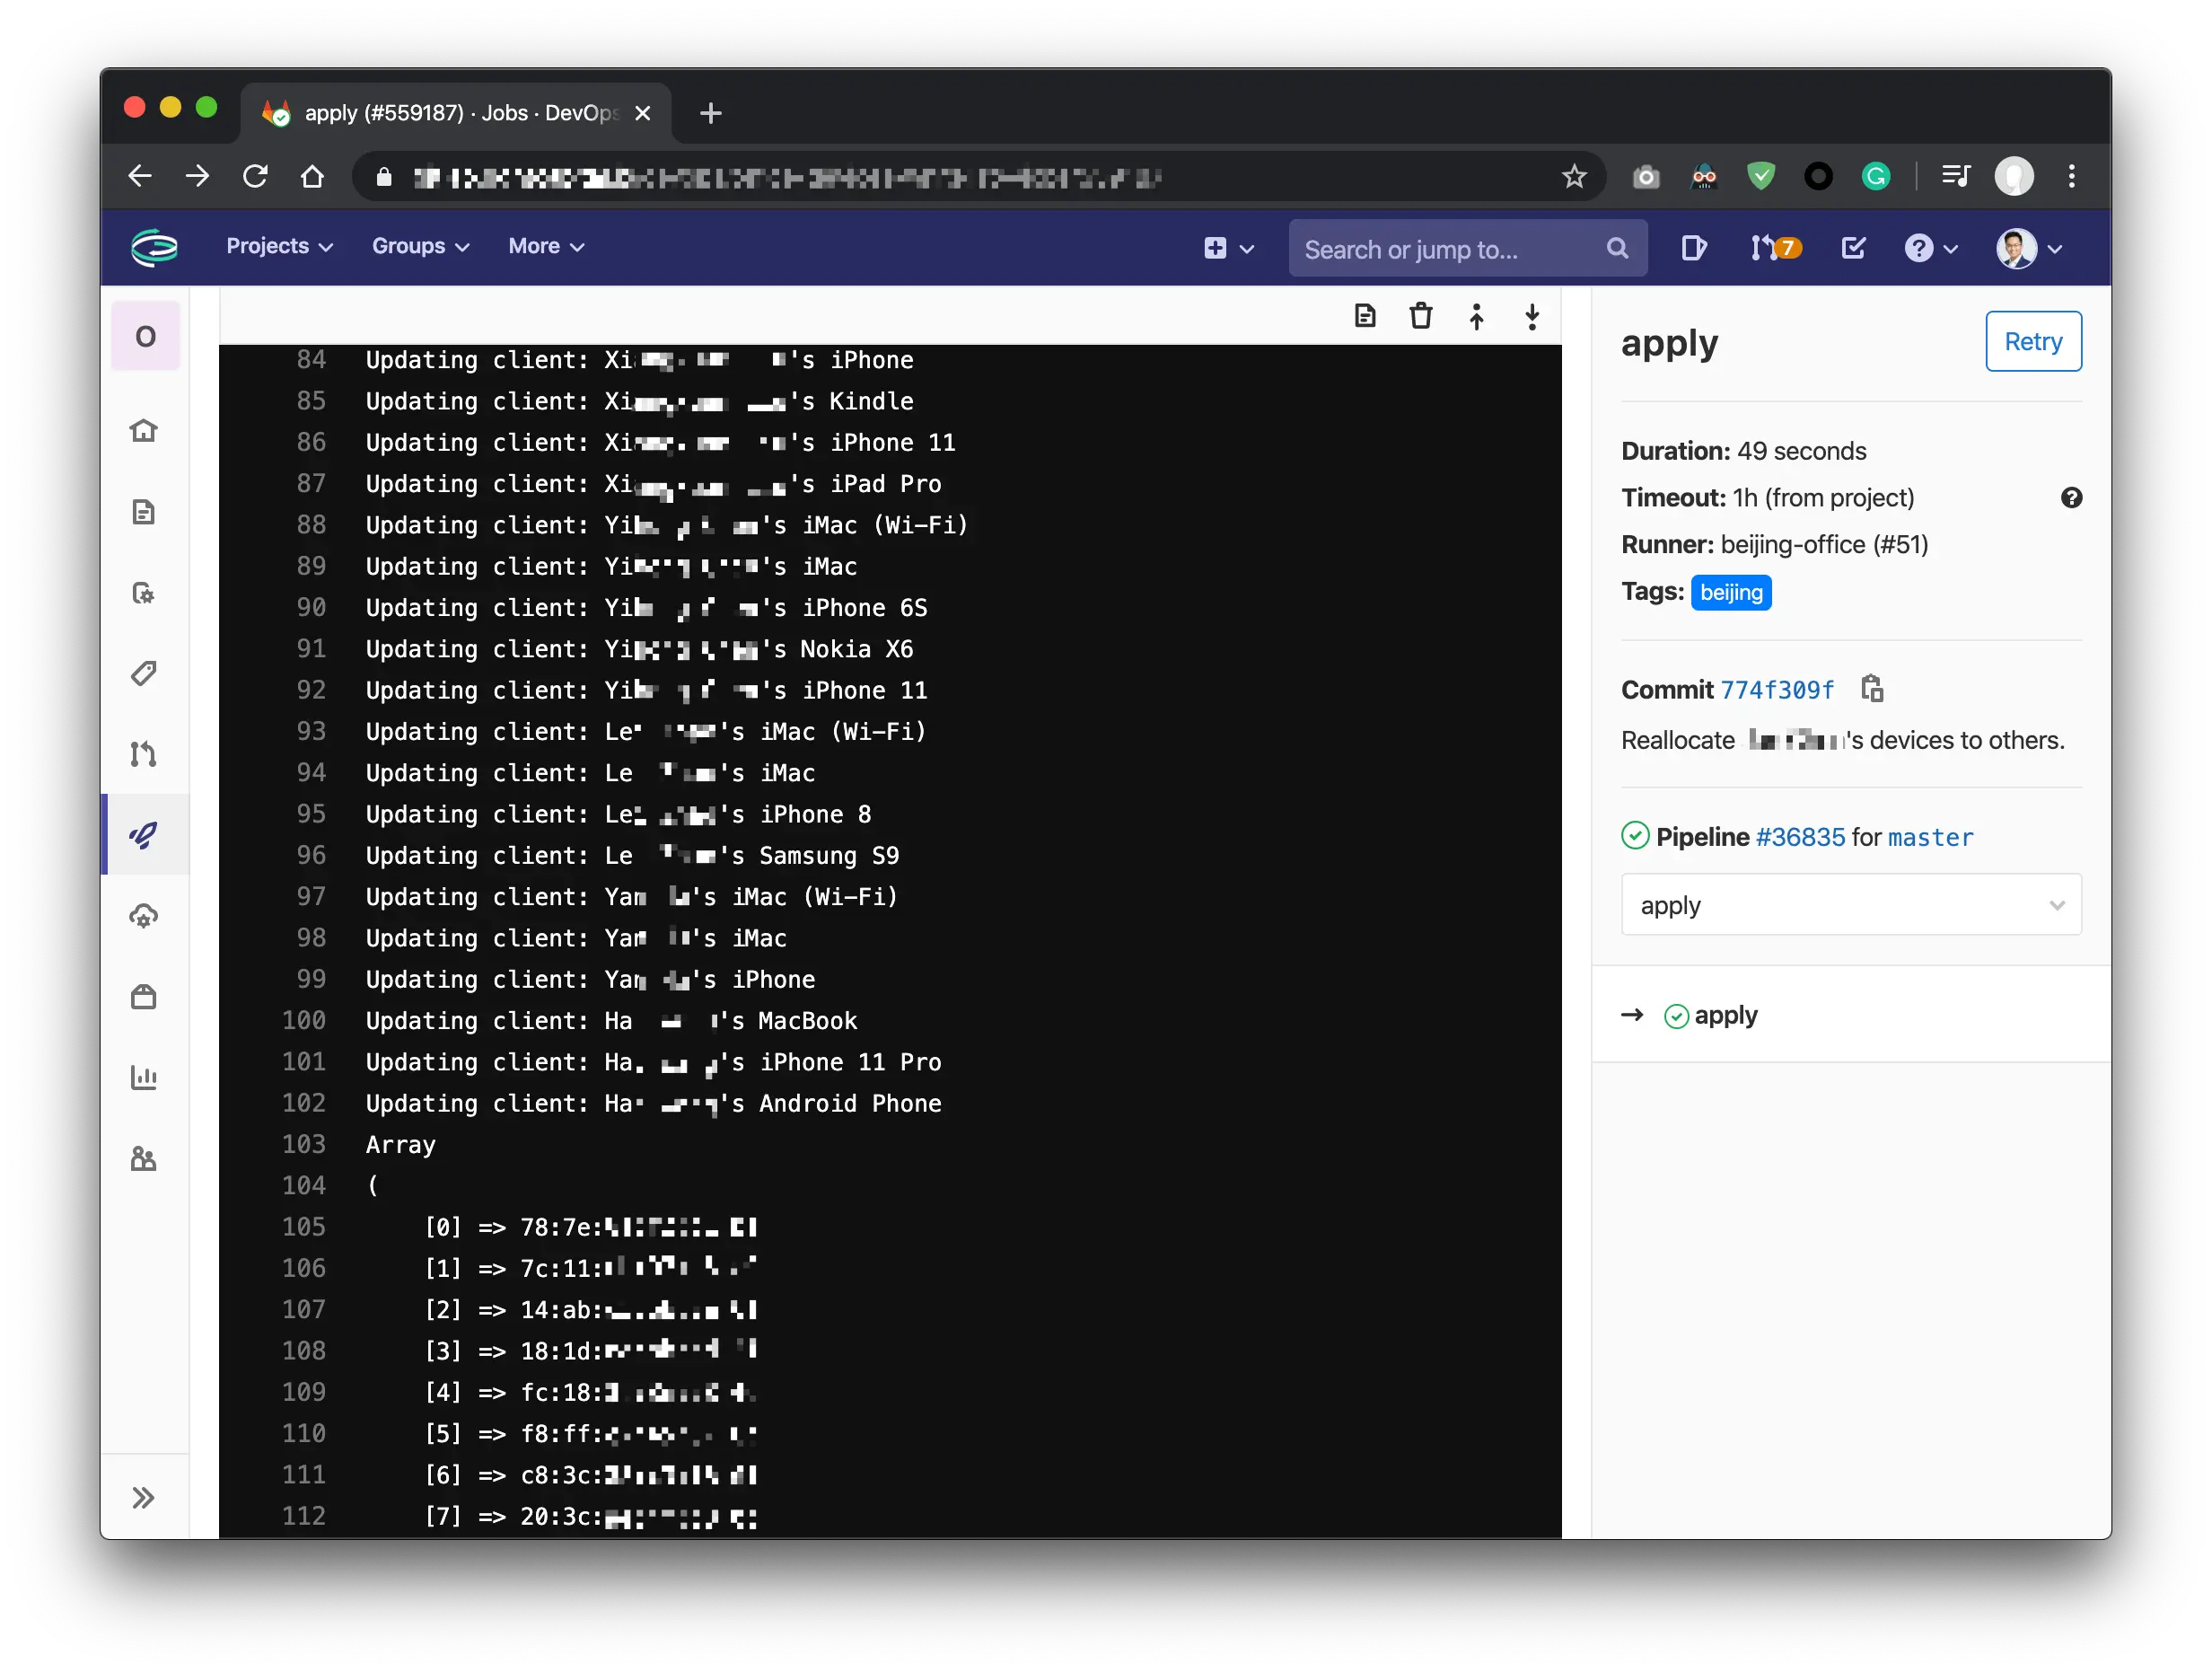Copy commit SHA to clipboard
The width and height of the screenshot is (2212, 1672).
[x=1872, y=689]
